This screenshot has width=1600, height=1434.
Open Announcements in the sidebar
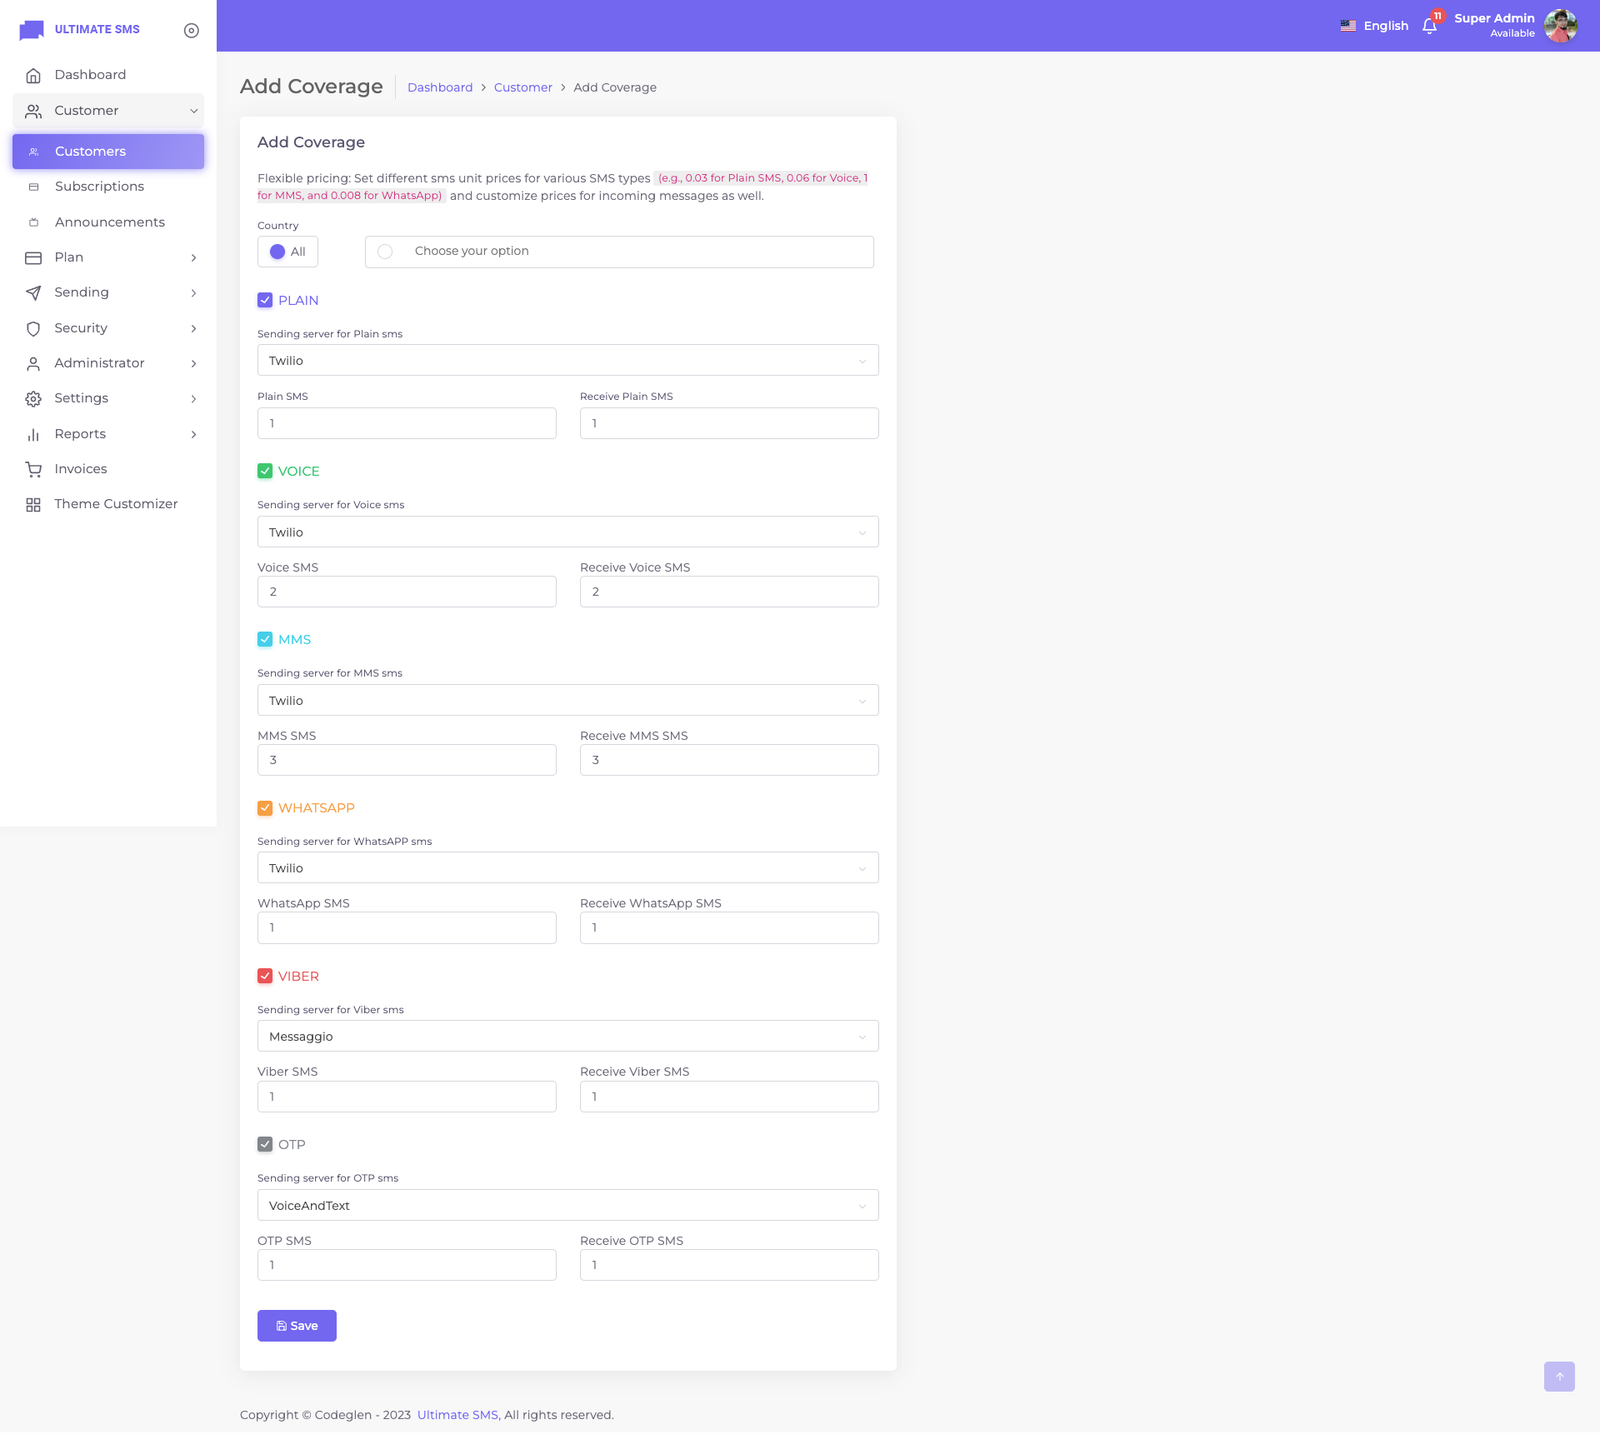(x=109, y=222)
